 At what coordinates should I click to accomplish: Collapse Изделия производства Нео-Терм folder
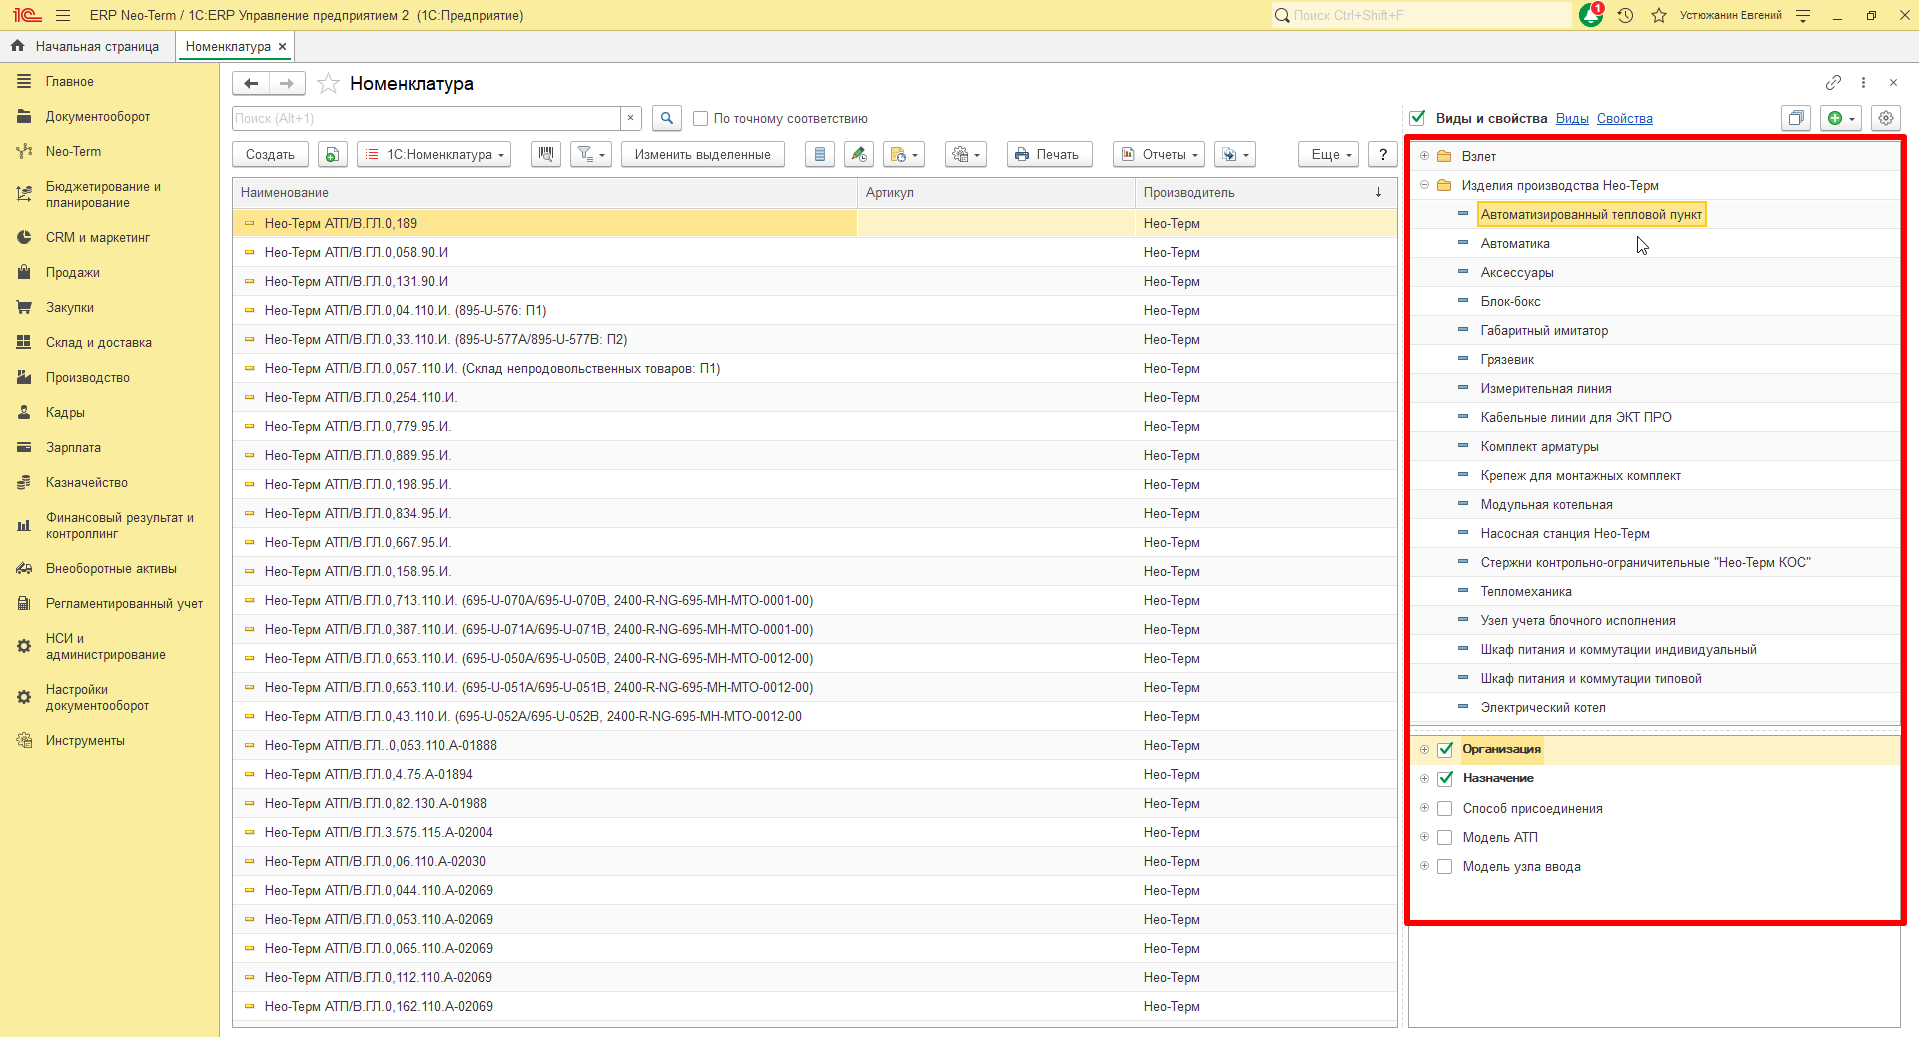[1424, 185]
